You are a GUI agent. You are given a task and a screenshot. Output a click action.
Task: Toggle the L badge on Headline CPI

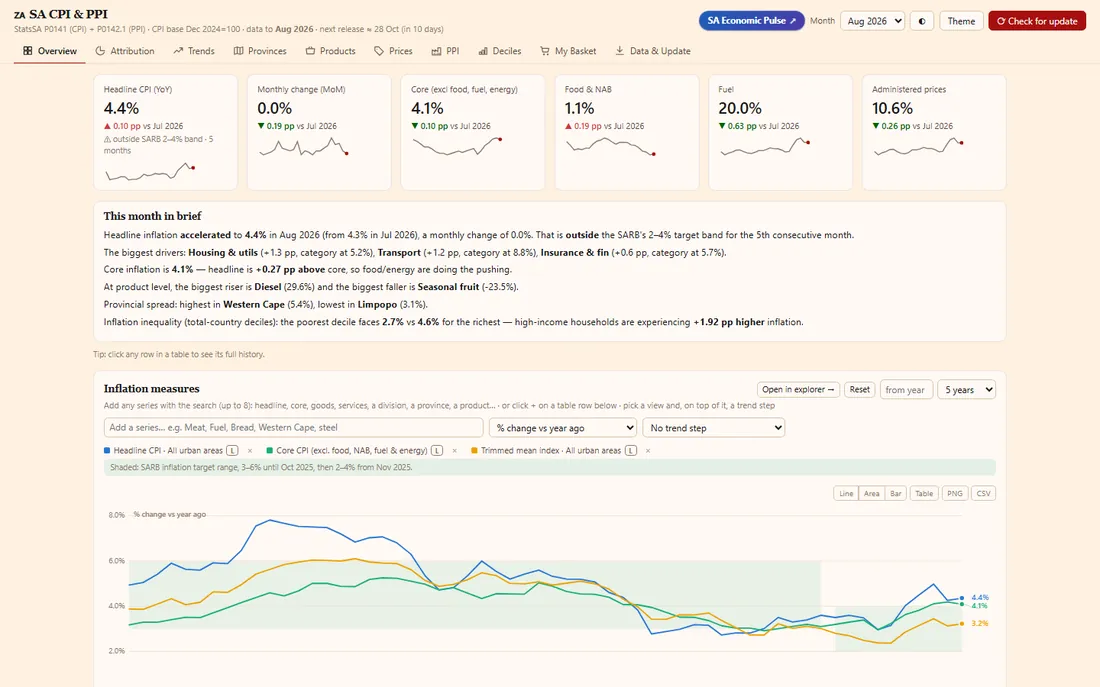[232, 451]
